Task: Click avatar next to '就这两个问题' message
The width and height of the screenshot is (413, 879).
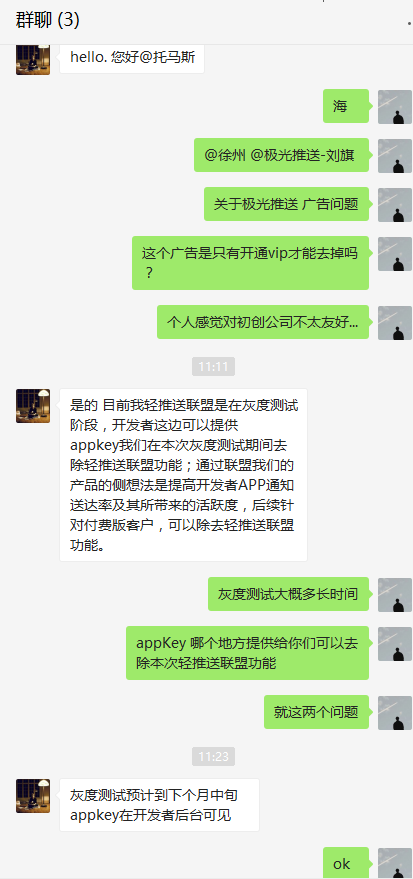Action: [x=395, y=713]
